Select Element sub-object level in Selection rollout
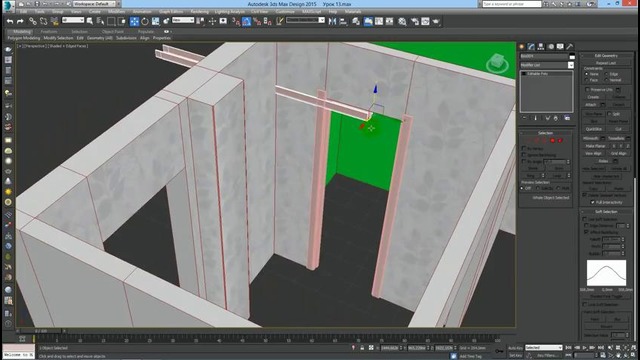Screen dimensions: 640x360 coord(560,140)
